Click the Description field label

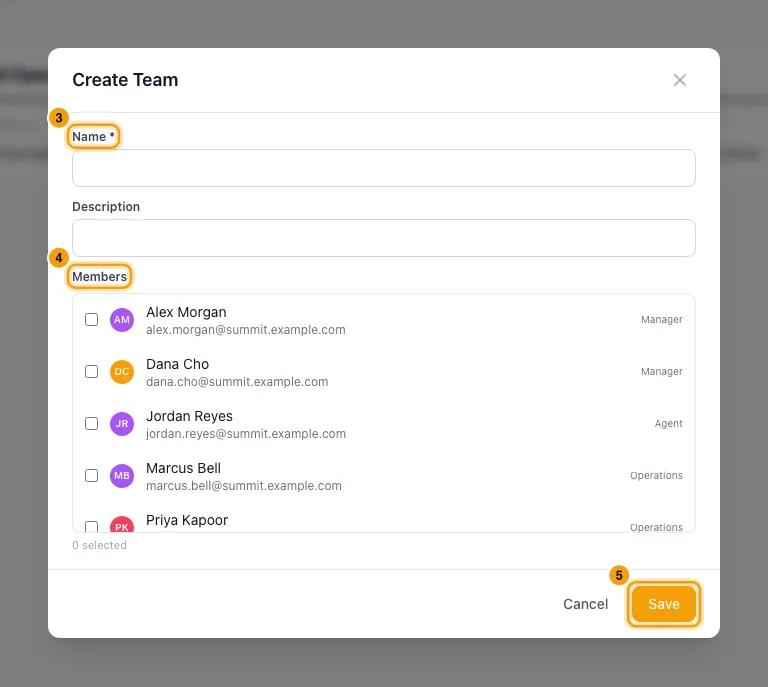click(x=106, y=207)
